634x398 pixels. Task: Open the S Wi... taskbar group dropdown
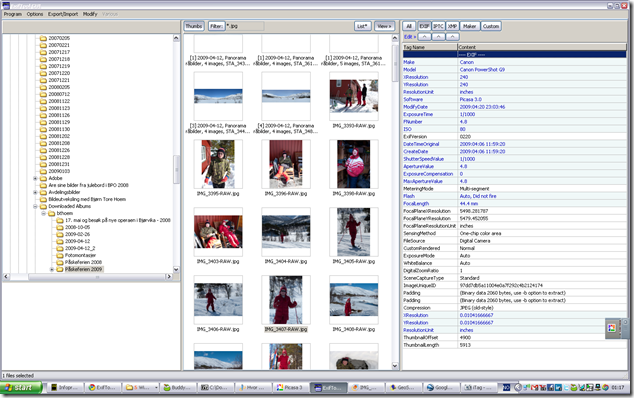156,387
